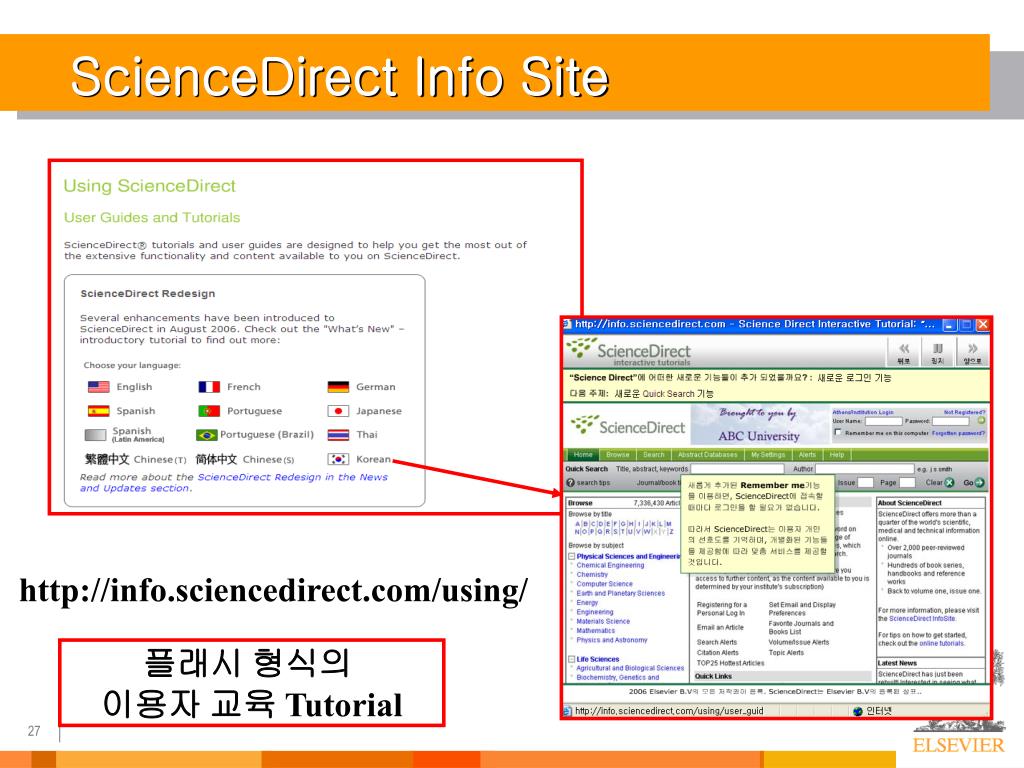This screenshot has height=768, width=1024.
Task: Open the Help tab
Action: click(x=837, y=455)
